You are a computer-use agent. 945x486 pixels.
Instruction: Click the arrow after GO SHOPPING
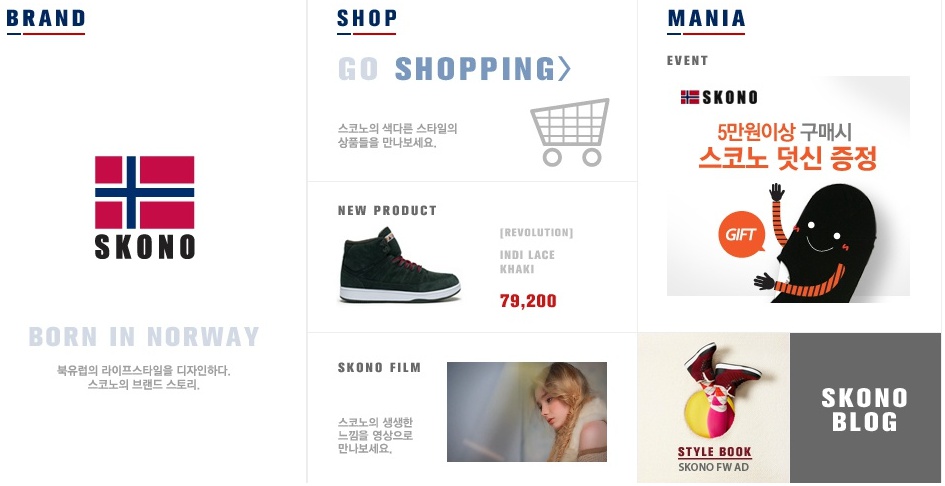564,69
